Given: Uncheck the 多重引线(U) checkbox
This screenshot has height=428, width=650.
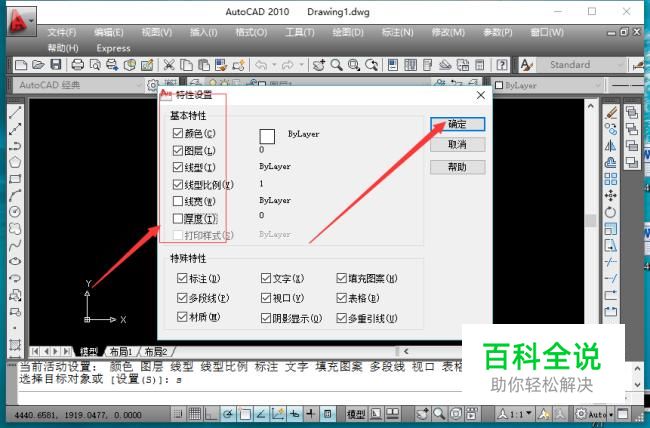Looking at the screenshot, I should pos(341,318).
